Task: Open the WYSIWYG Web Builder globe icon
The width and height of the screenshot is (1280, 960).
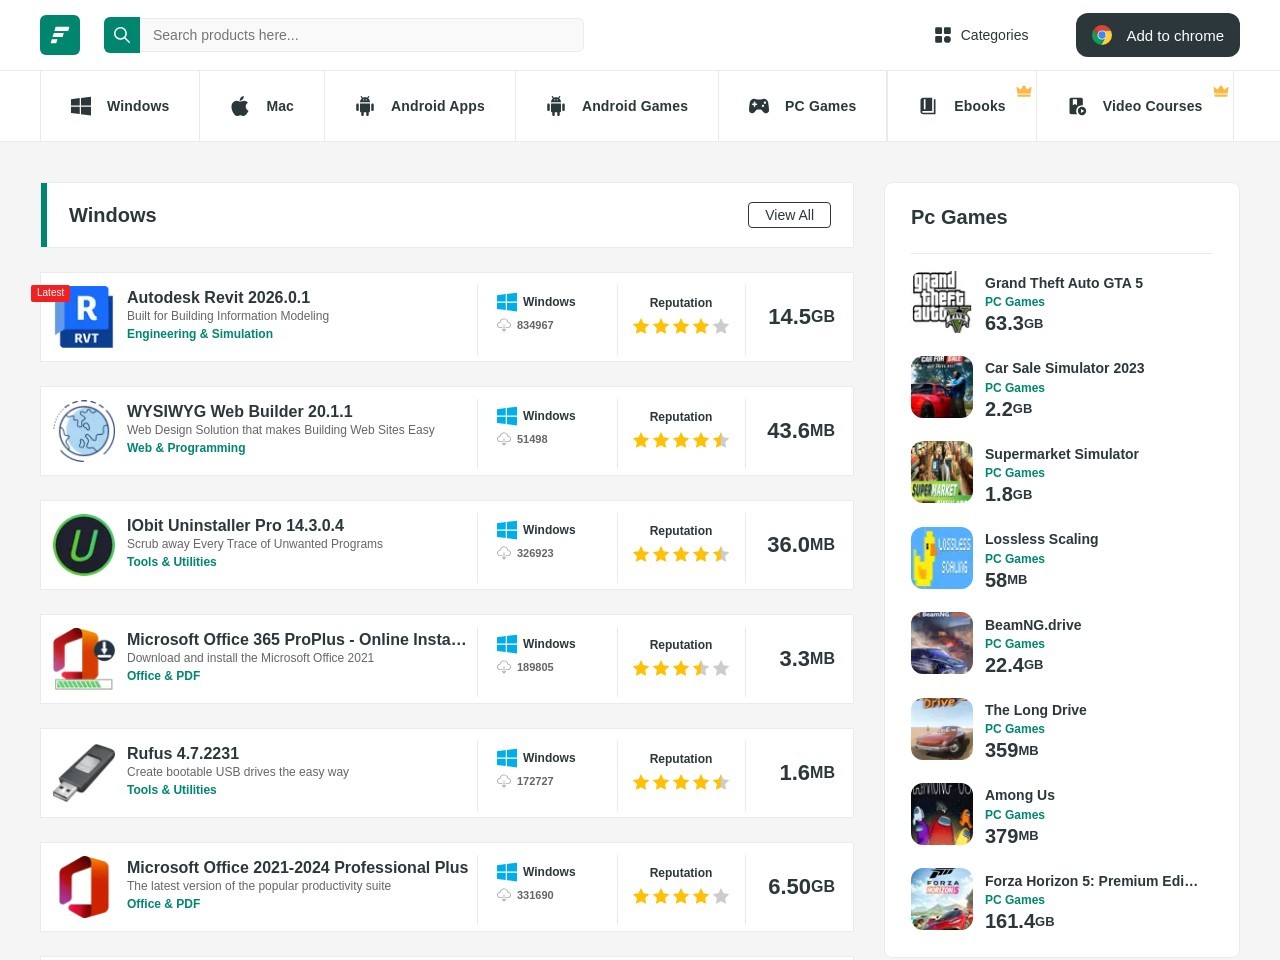Action: tap(84, 431)
